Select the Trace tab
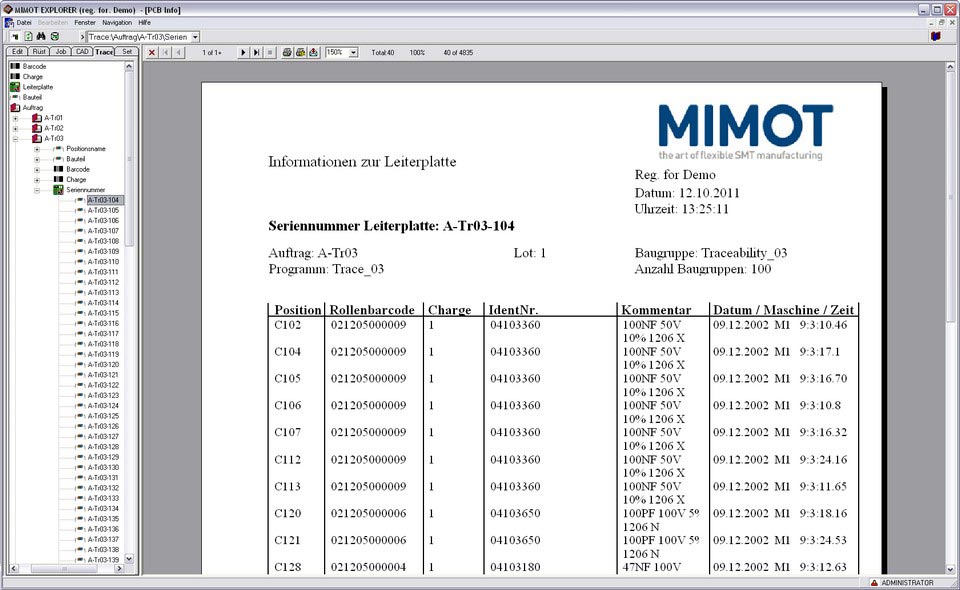 pos(104,51)
